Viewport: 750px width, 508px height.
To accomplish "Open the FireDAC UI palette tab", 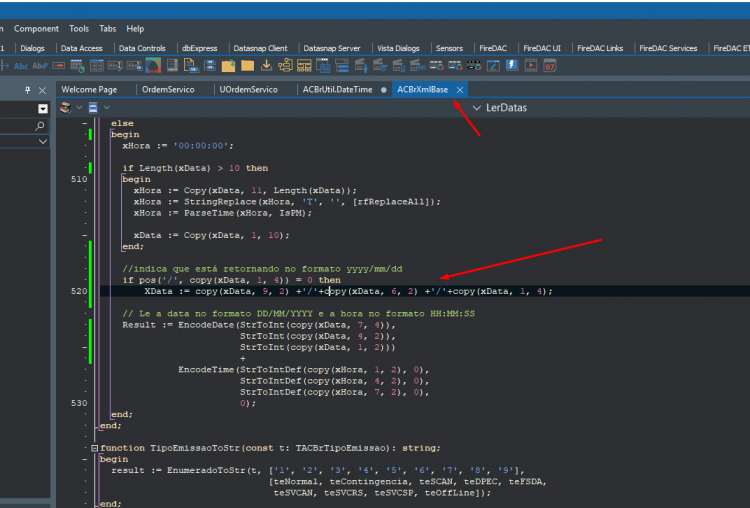I will [x=541, y=48].
